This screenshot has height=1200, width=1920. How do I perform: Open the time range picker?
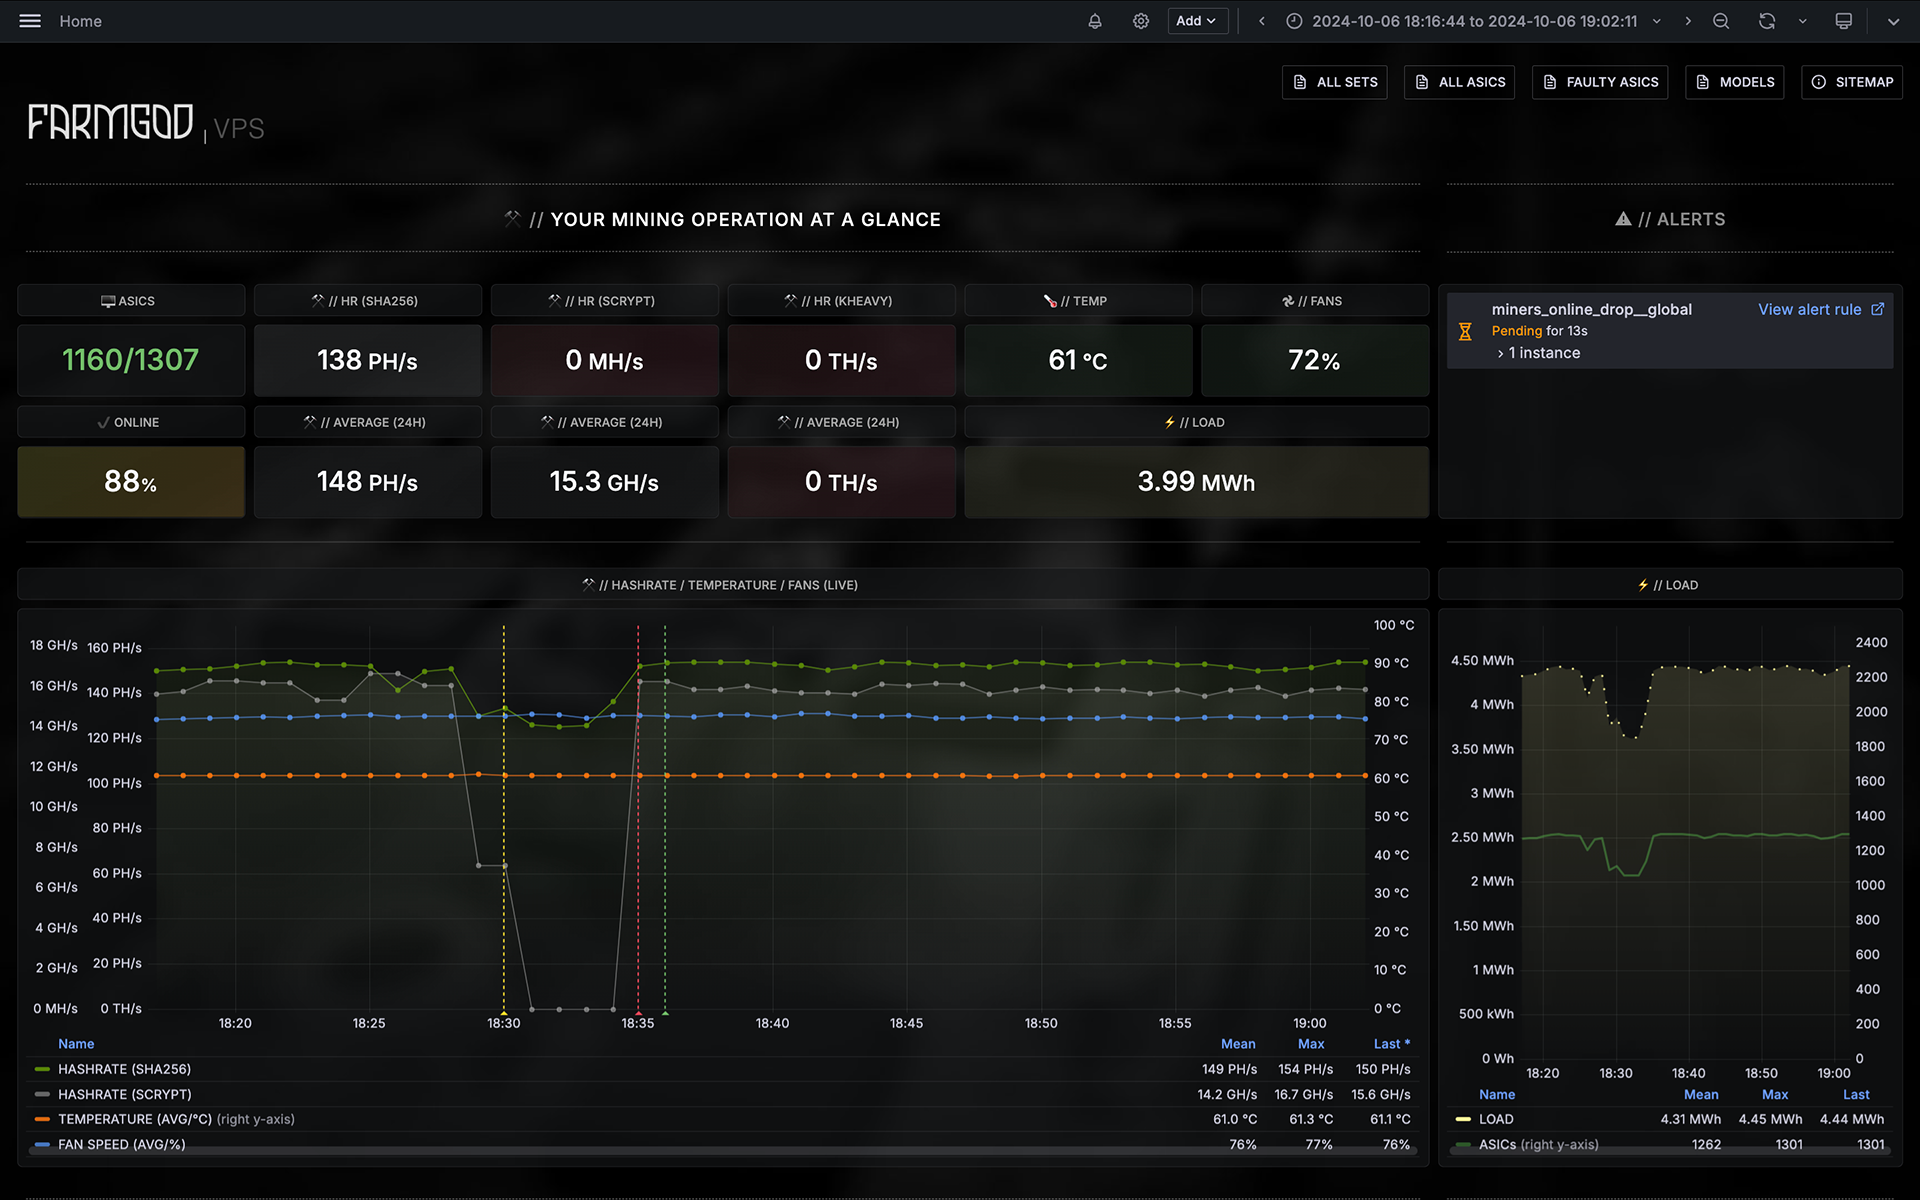point(1474,21)
